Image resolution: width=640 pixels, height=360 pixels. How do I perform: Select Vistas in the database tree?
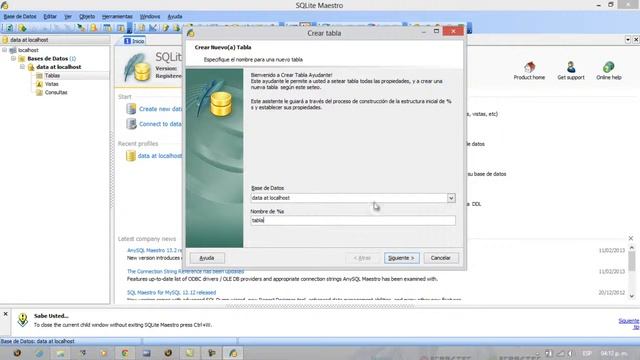52,84
